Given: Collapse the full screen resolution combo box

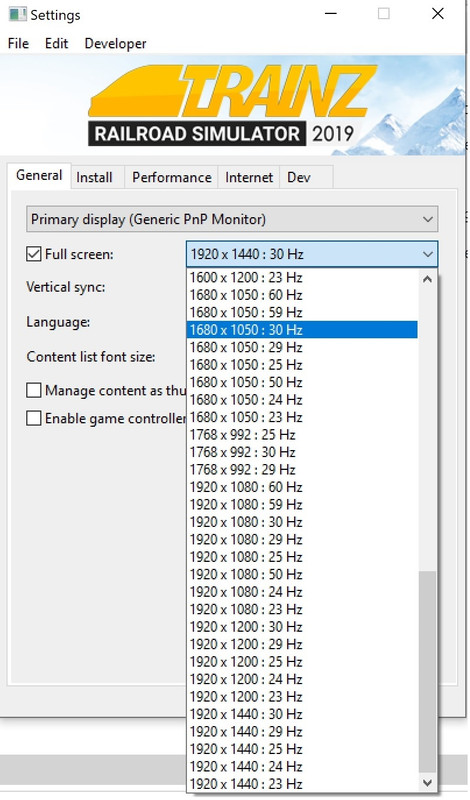Looking at the screenshot, I should click(312, 254).
